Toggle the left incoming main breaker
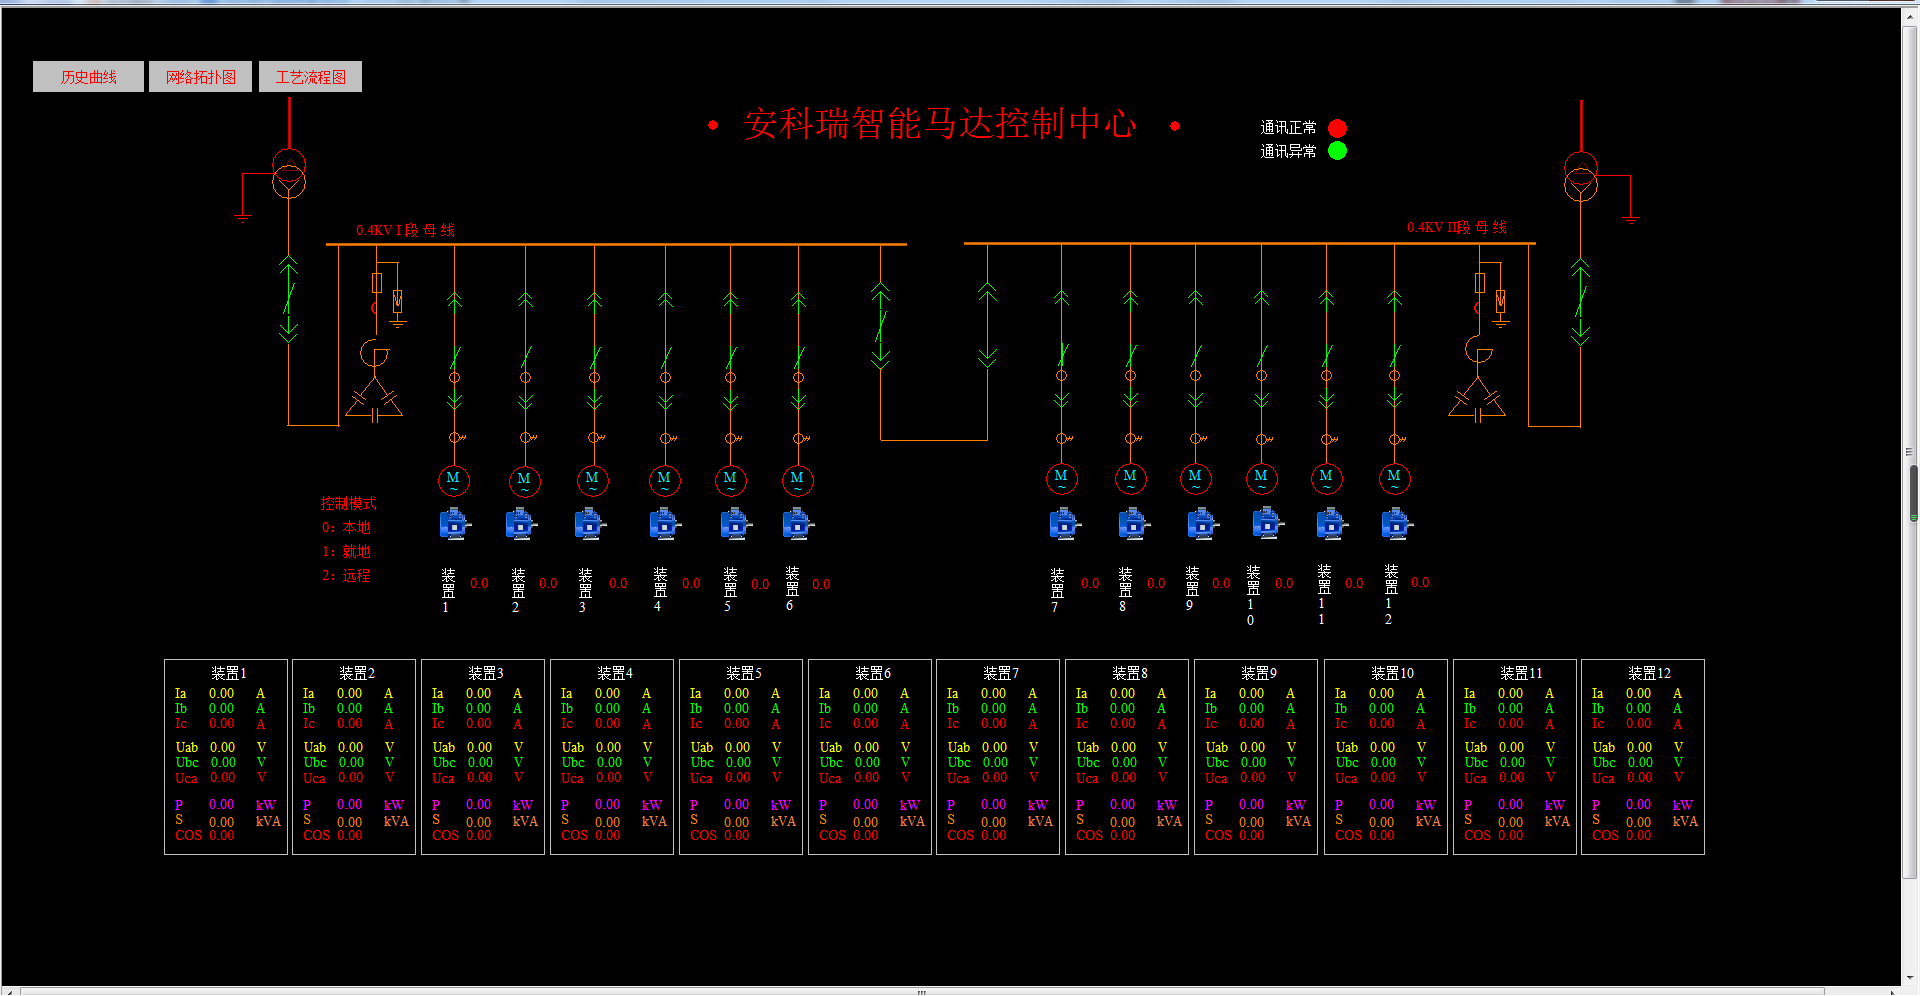This screenshot has width=1920, height=996. (289, 300)
